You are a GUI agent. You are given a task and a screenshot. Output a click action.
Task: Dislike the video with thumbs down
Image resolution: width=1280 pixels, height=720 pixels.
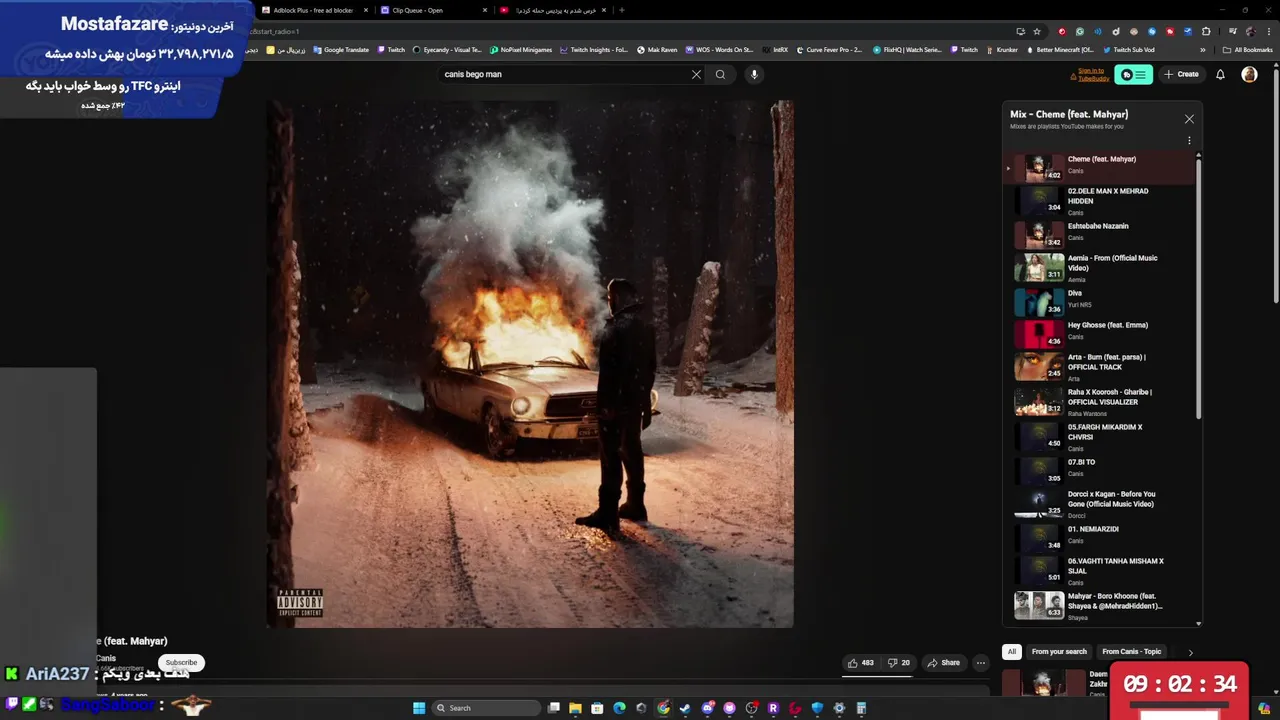[x=899, y=662]
